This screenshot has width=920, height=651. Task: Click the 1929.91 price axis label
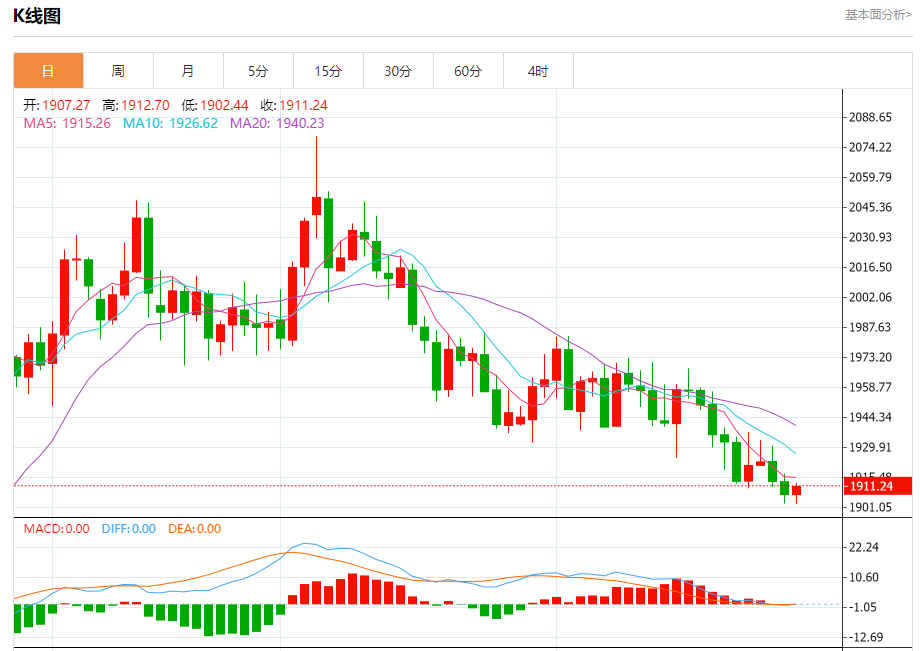[x=870, y=447]
